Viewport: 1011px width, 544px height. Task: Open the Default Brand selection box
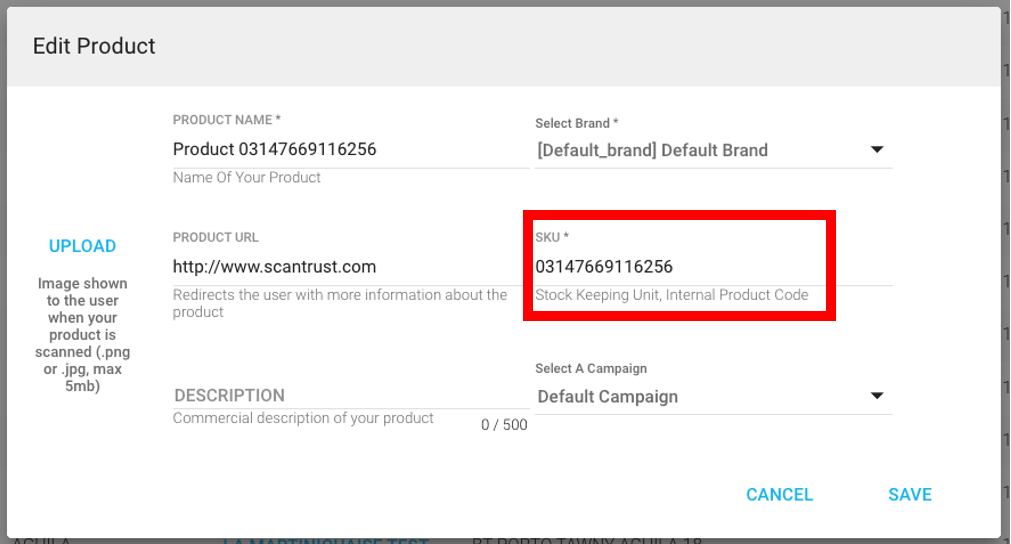coord(700,151)
